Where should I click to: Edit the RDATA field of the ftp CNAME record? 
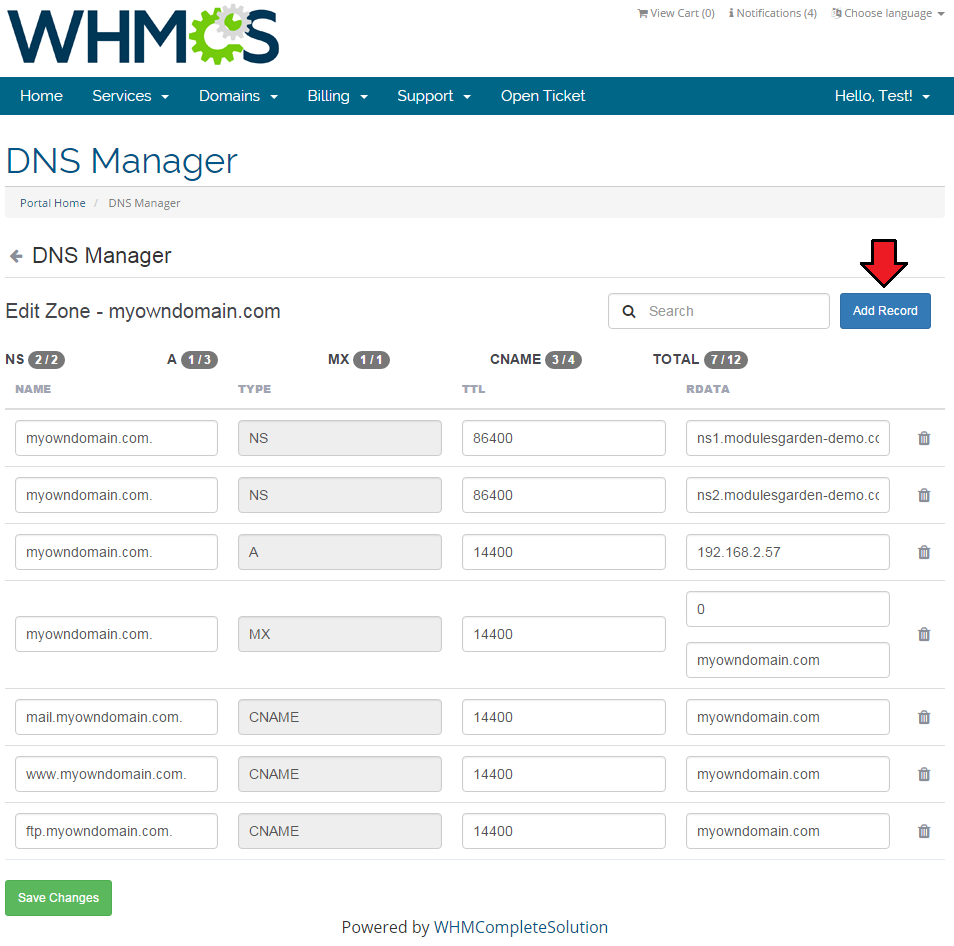787,831
